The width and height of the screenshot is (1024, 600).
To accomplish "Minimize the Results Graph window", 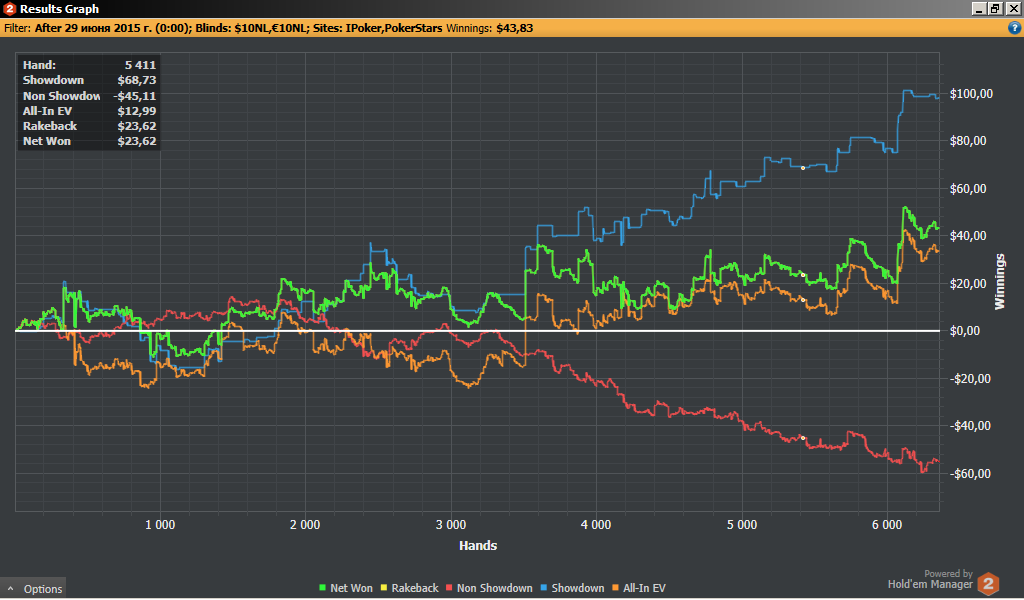I will (979, 8).
